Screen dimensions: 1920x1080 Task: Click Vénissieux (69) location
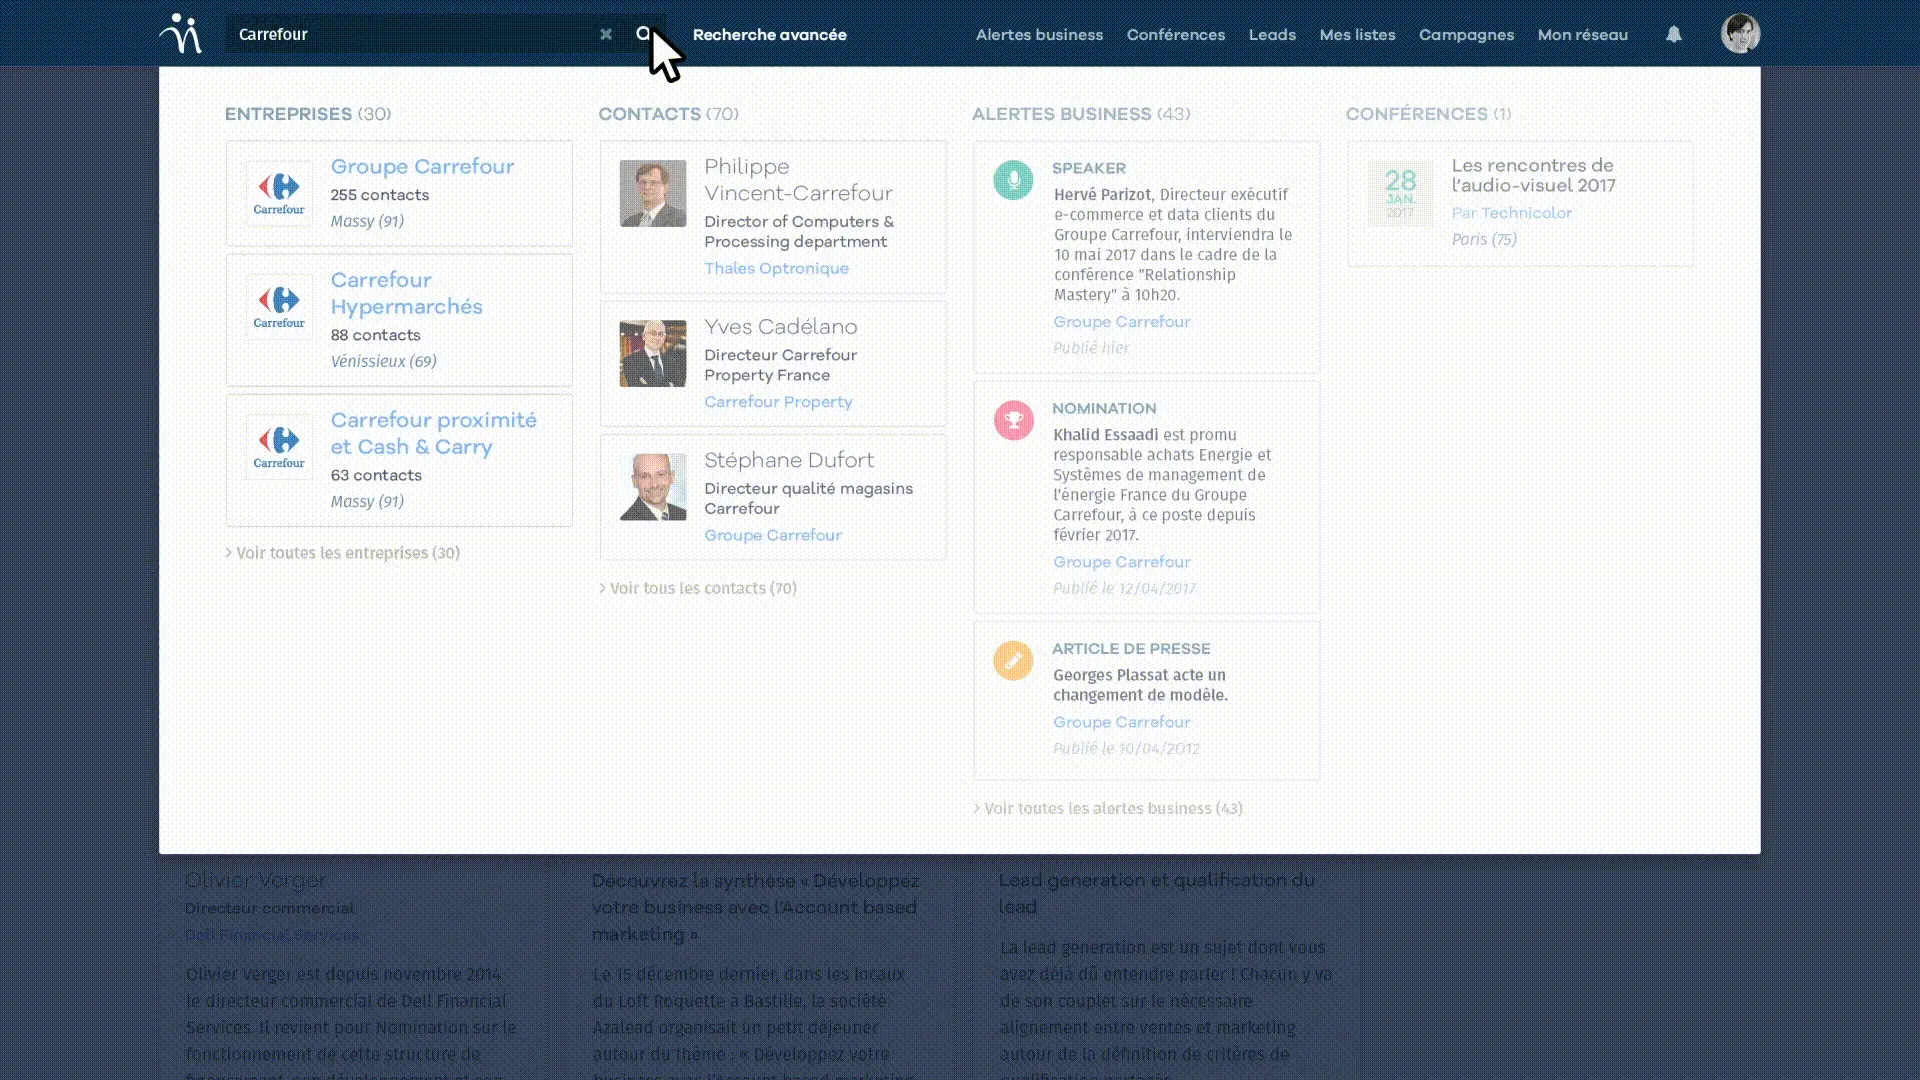[383, 361]
